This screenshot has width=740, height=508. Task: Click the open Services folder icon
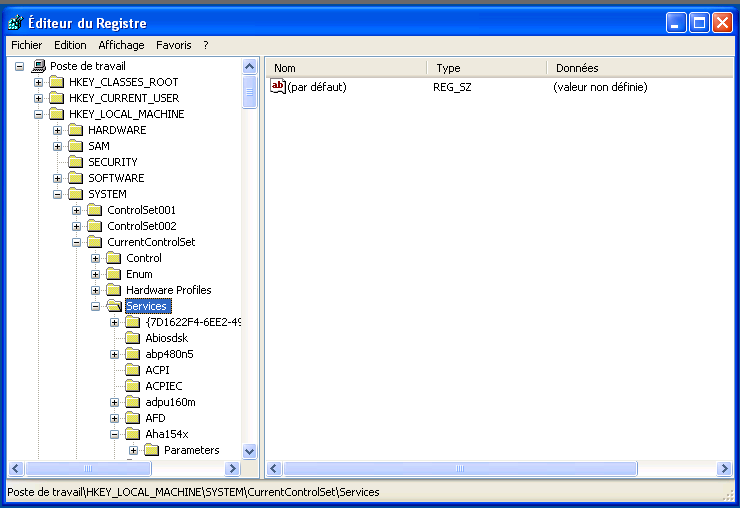(x=114, y=306)
